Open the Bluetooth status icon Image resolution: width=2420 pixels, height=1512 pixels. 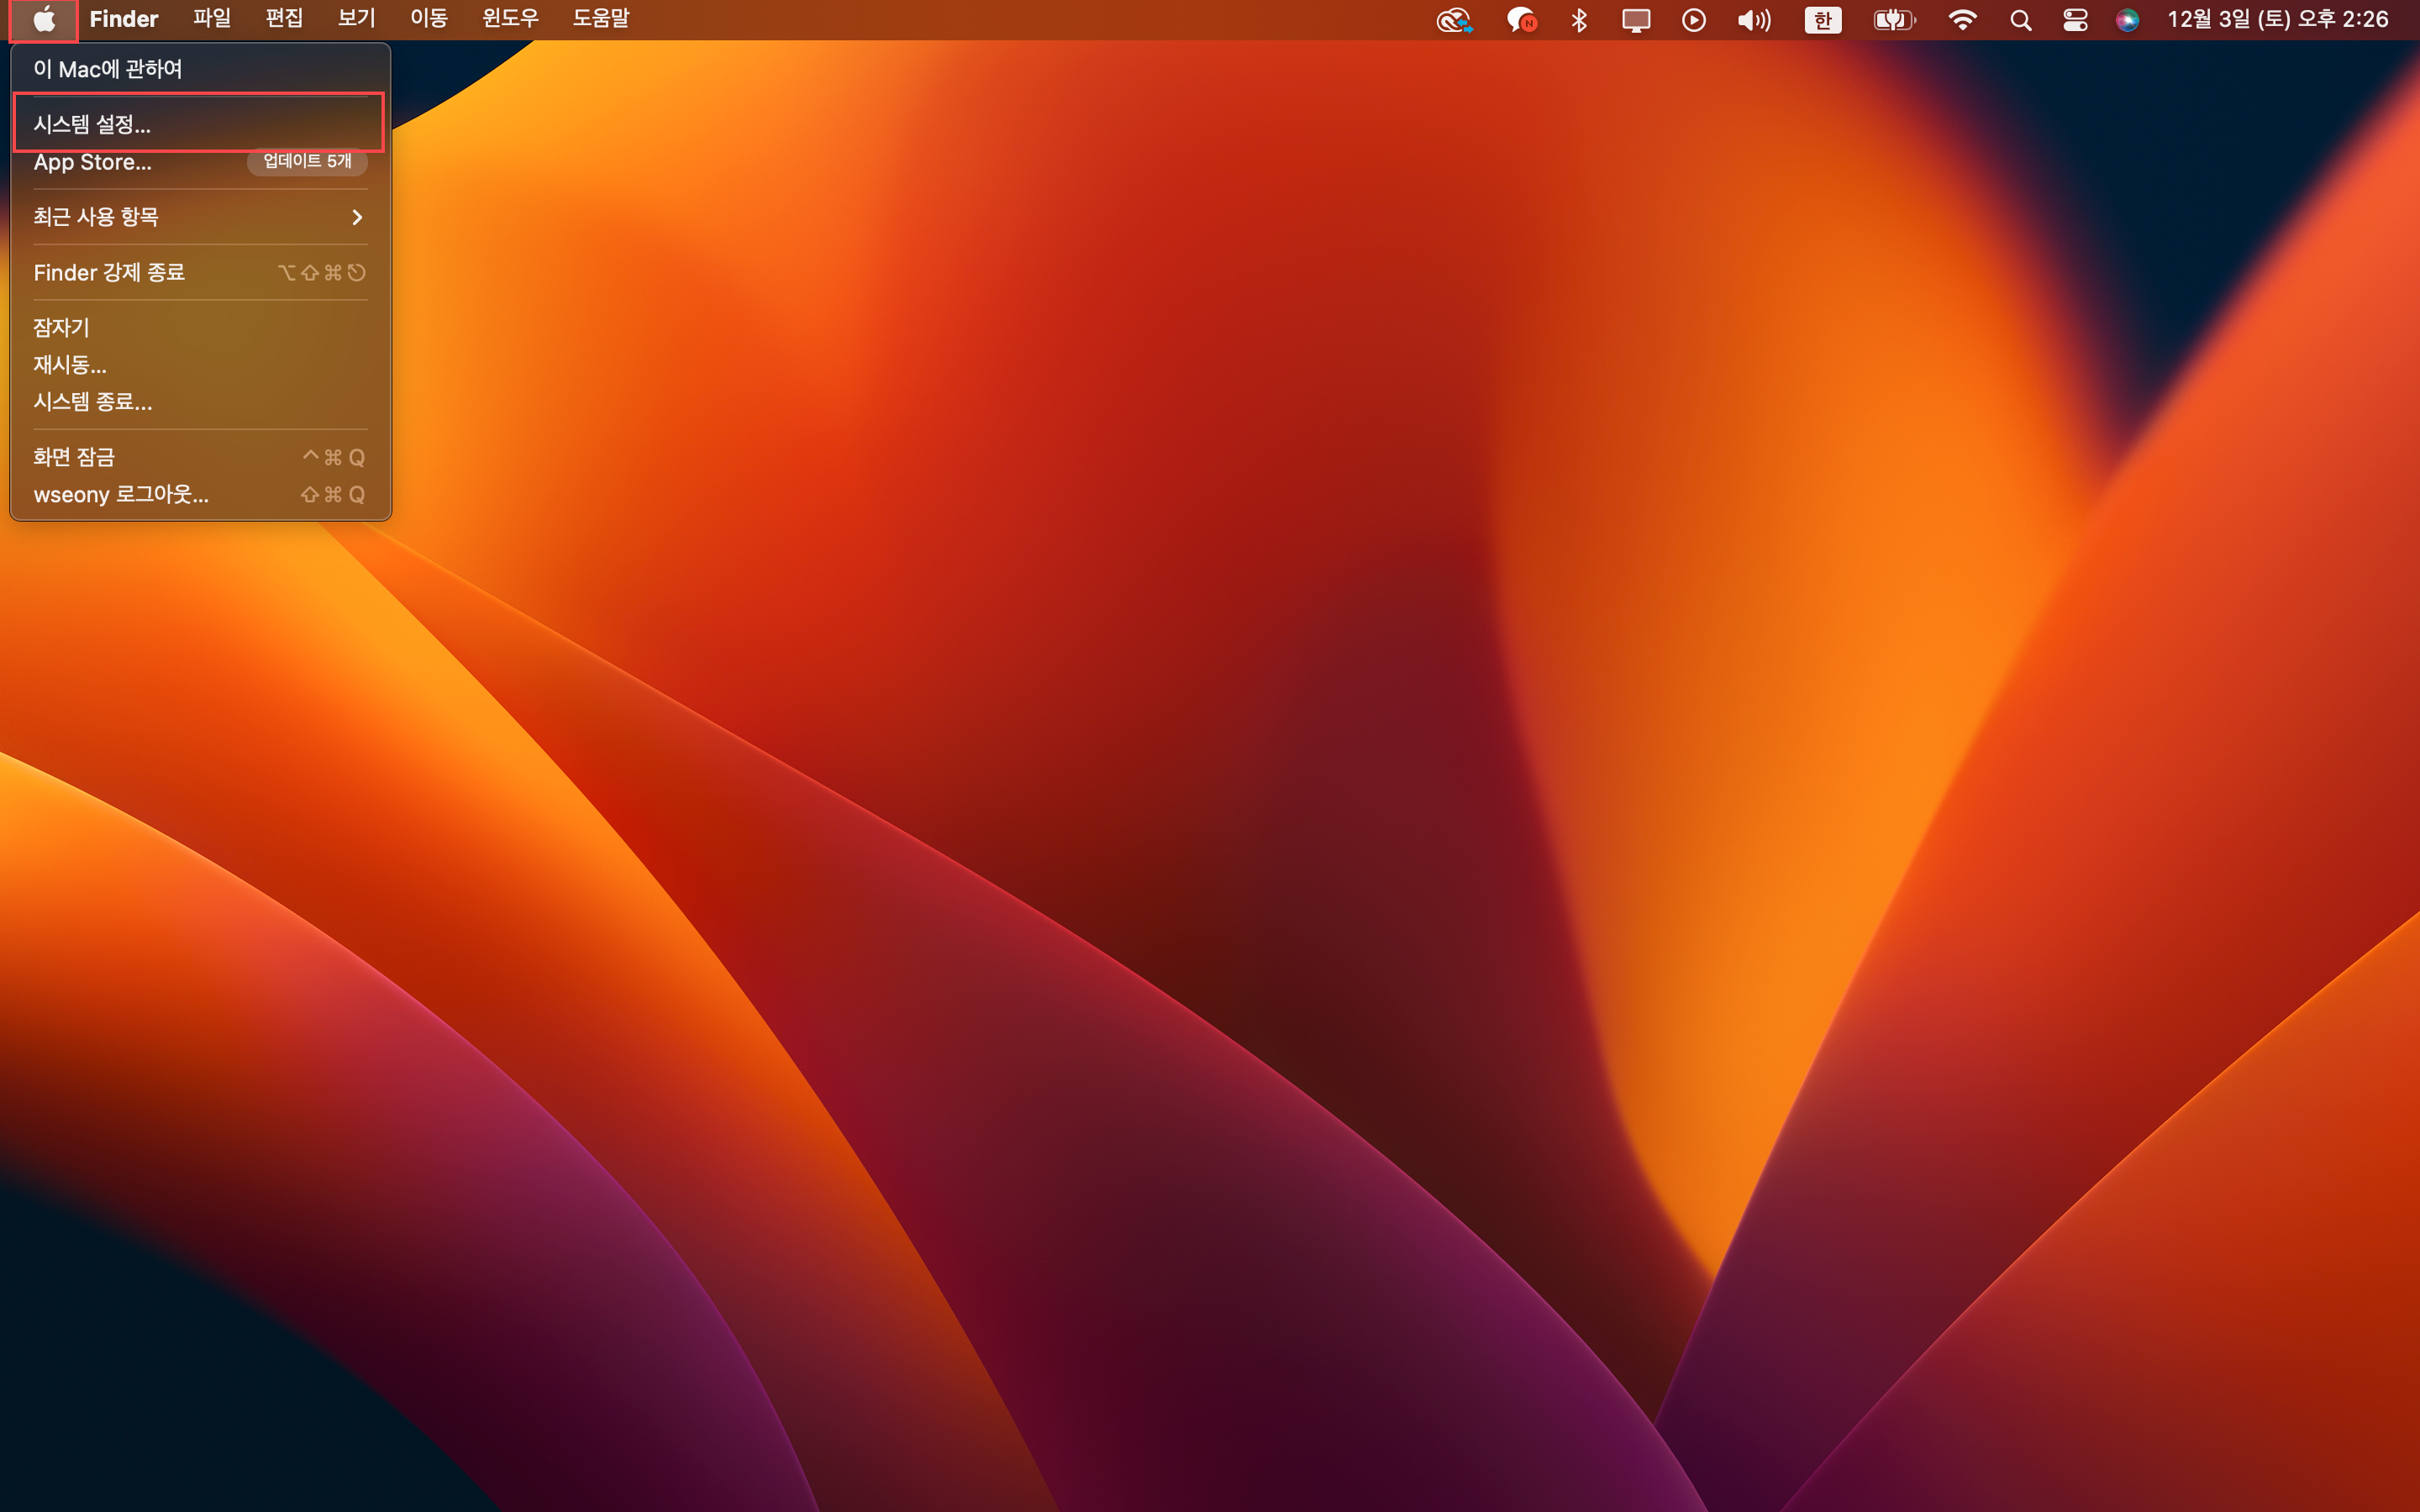click(1579, 20)
